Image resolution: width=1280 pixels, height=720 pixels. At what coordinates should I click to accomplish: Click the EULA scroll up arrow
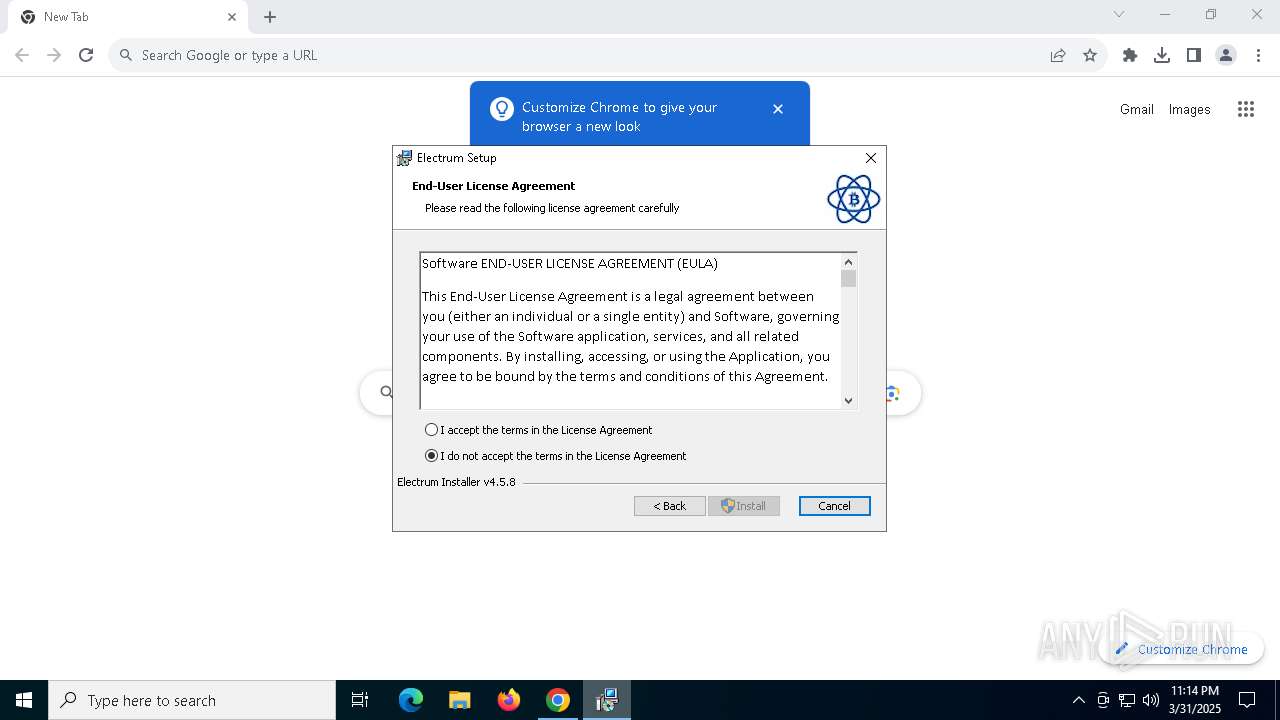(x=849, y=262)
